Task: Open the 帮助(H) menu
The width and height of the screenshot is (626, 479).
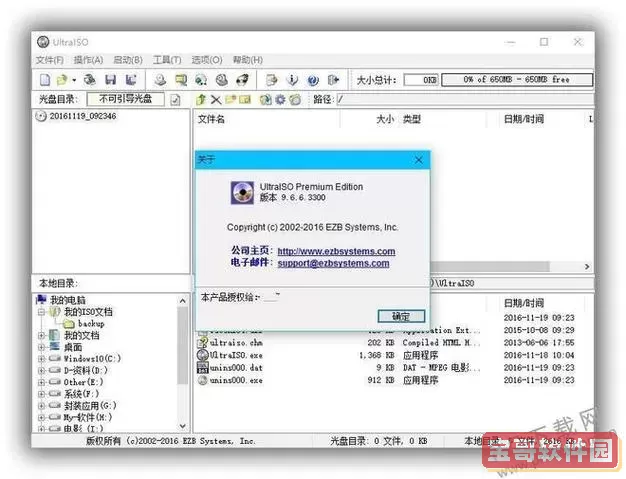Action: (248, 60)
